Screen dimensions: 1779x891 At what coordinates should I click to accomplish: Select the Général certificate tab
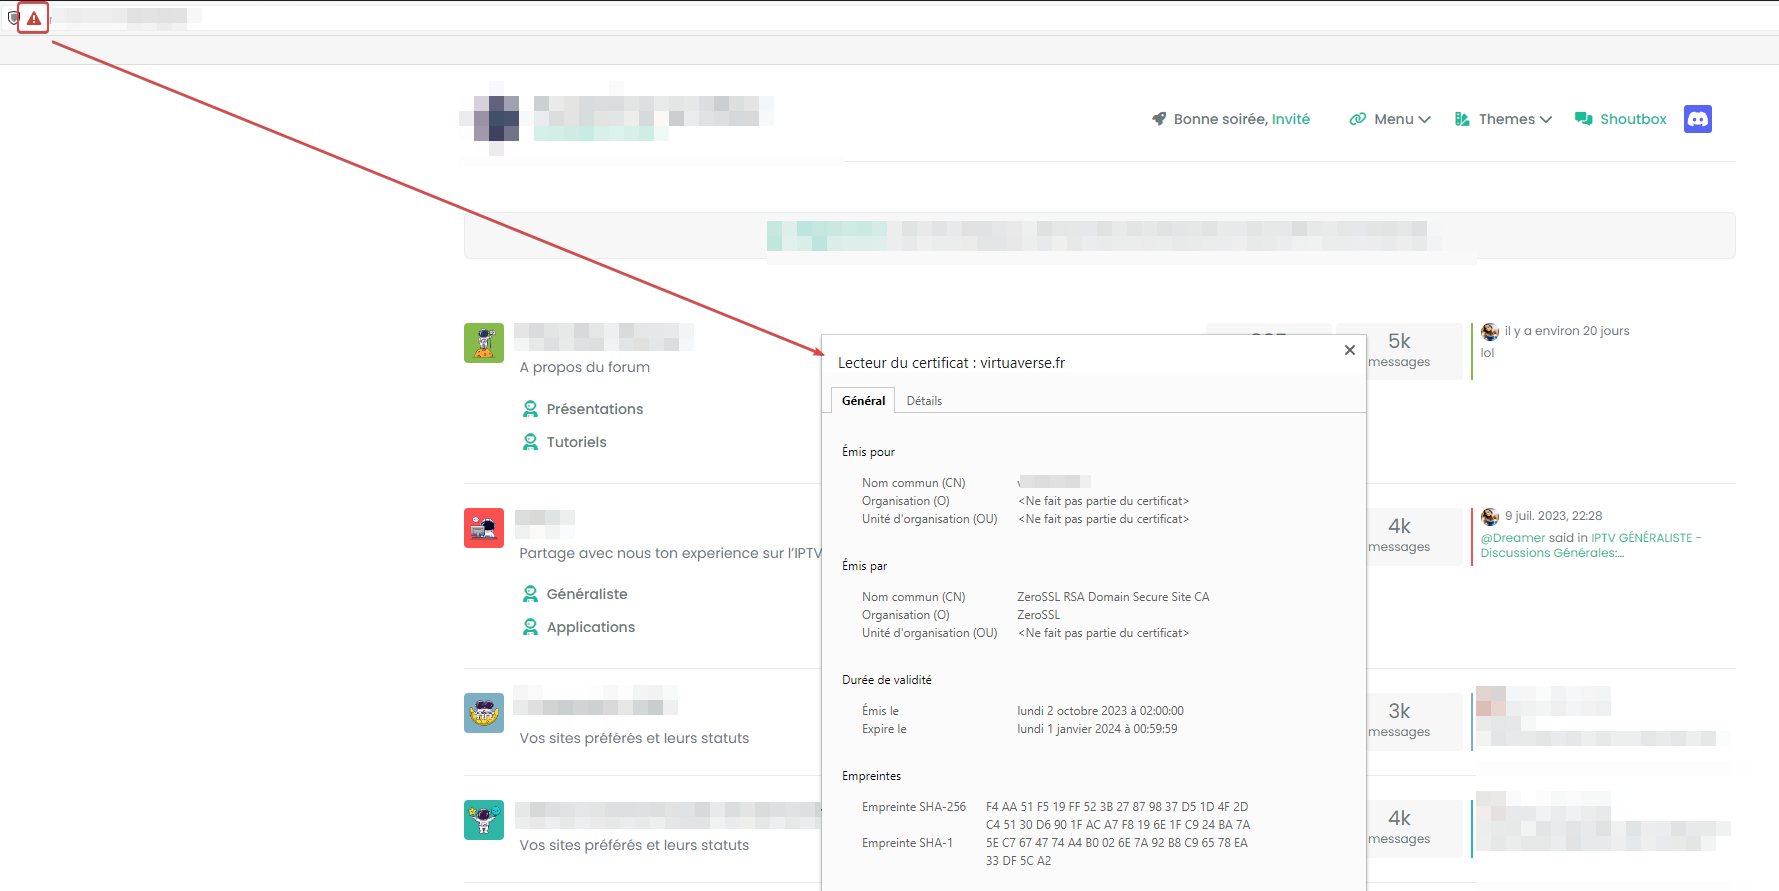tap(863, 401)
